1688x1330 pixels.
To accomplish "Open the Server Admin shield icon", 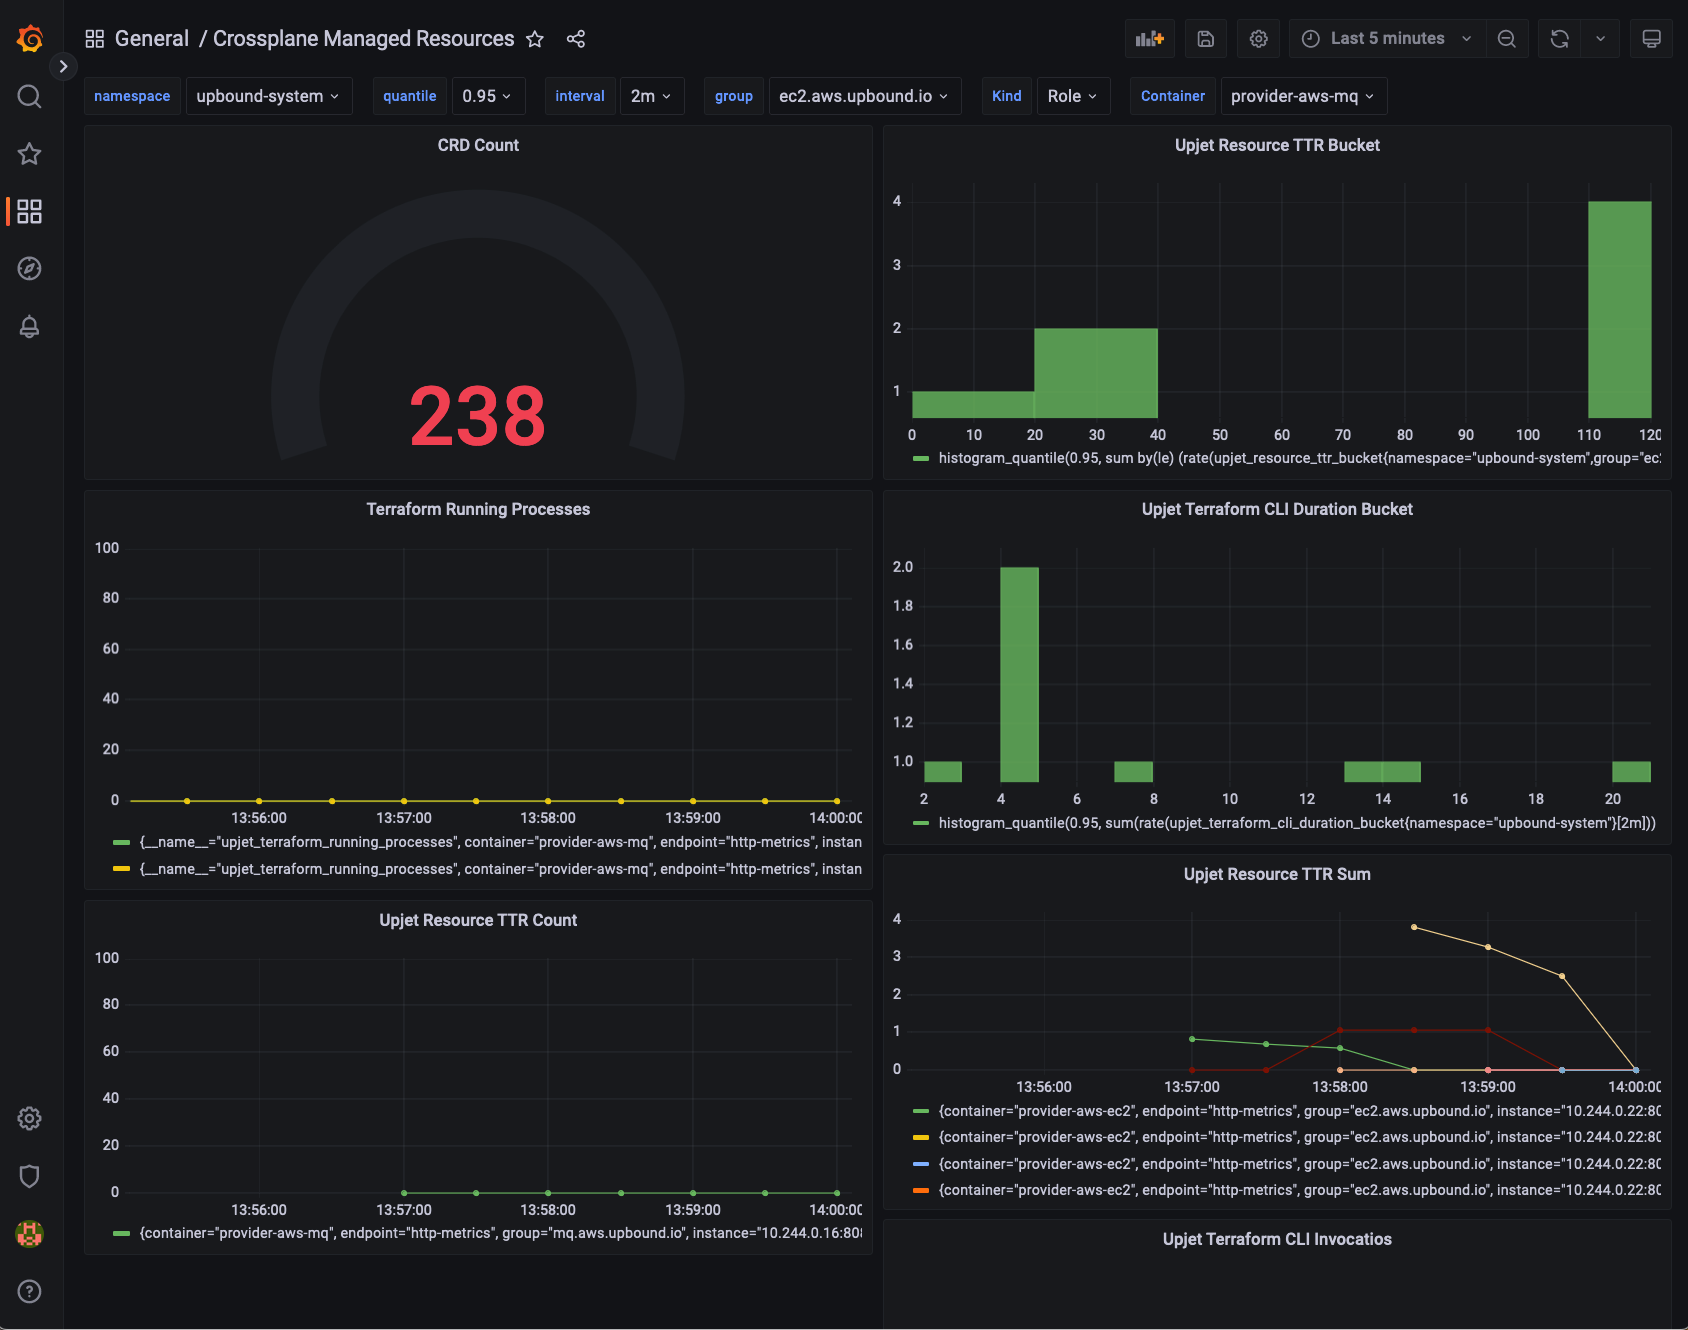I will pyautogui.click(x=30, y=1176).
